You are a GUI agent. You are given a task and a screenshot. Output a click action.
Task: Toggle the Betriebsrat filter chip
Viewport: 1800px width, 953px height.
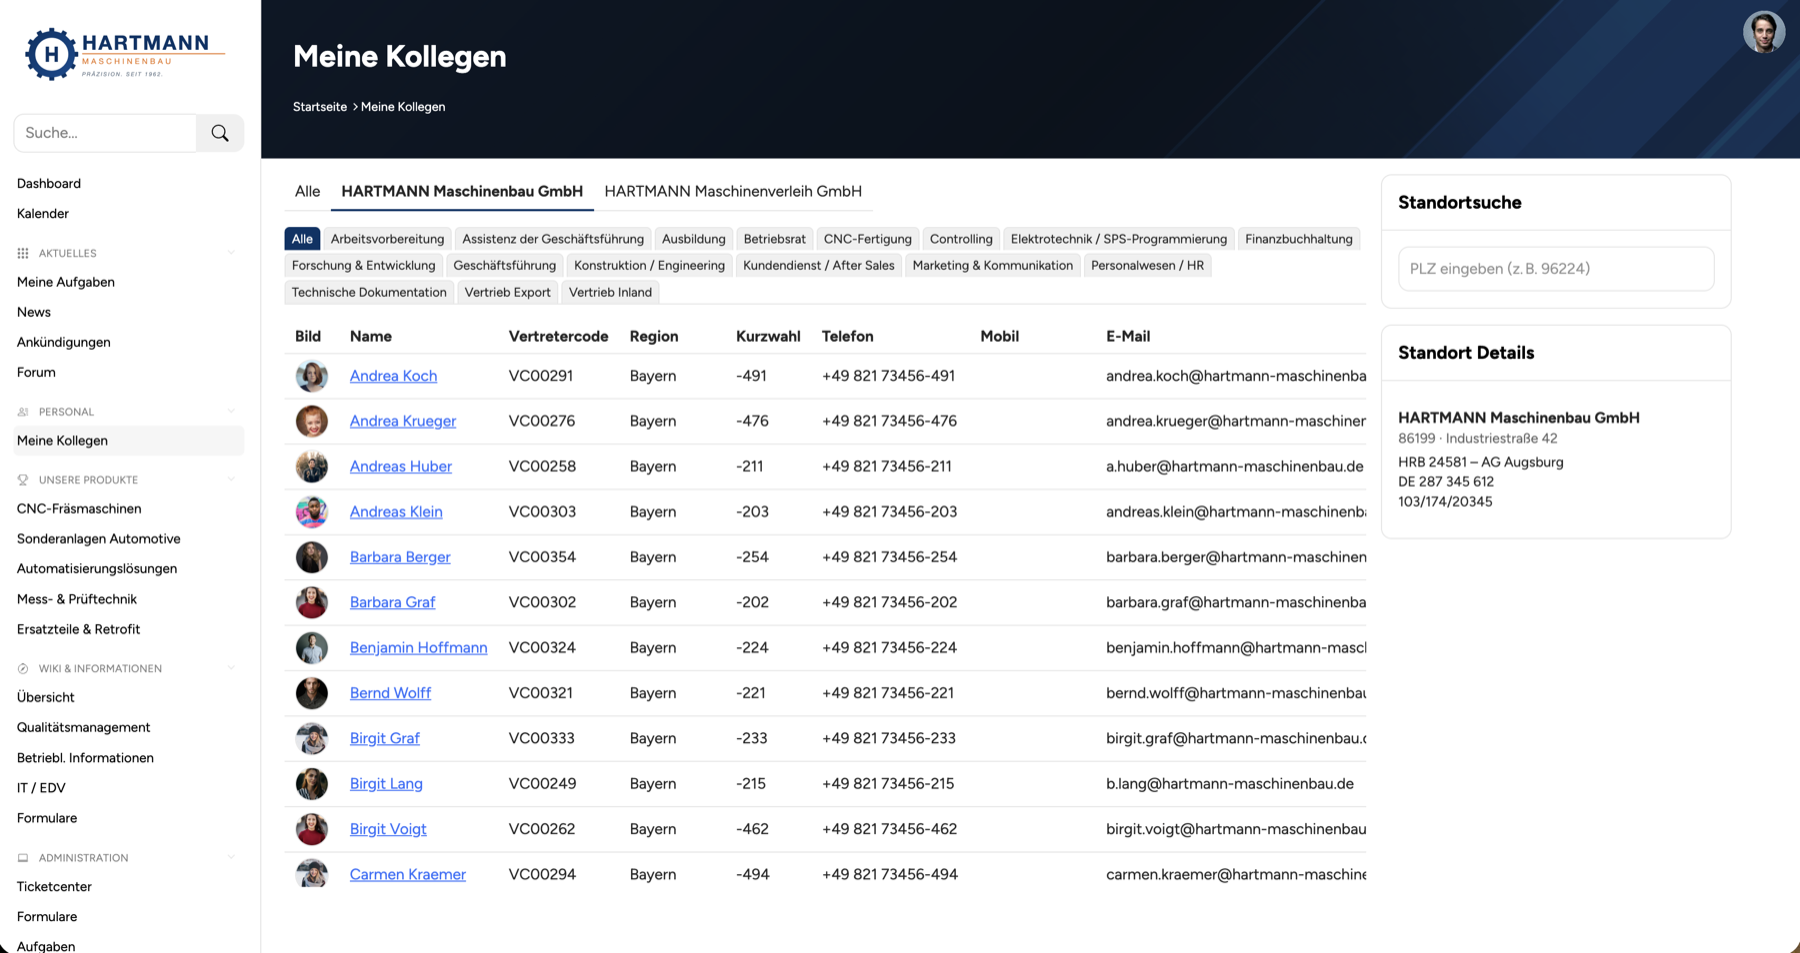pos(774,239)
